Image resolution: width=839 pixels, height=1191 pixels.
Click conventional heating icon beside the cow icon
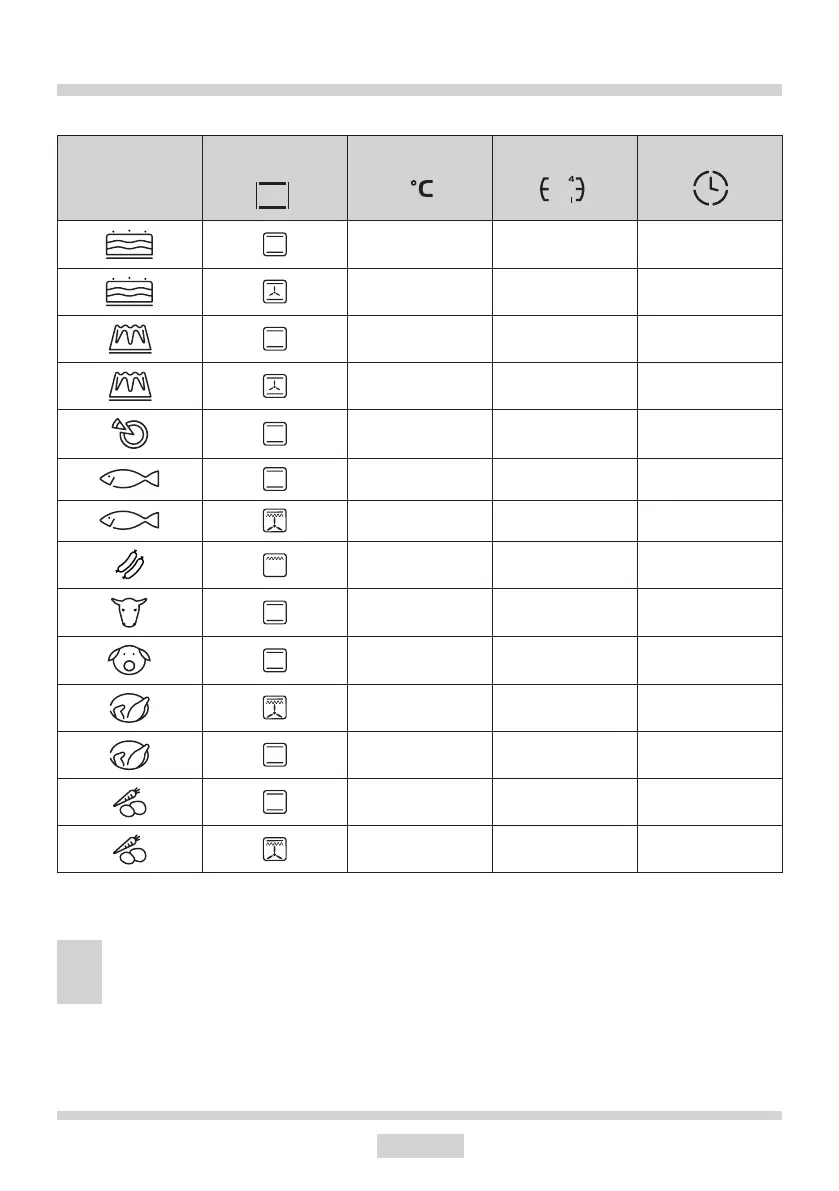(274, 612)
